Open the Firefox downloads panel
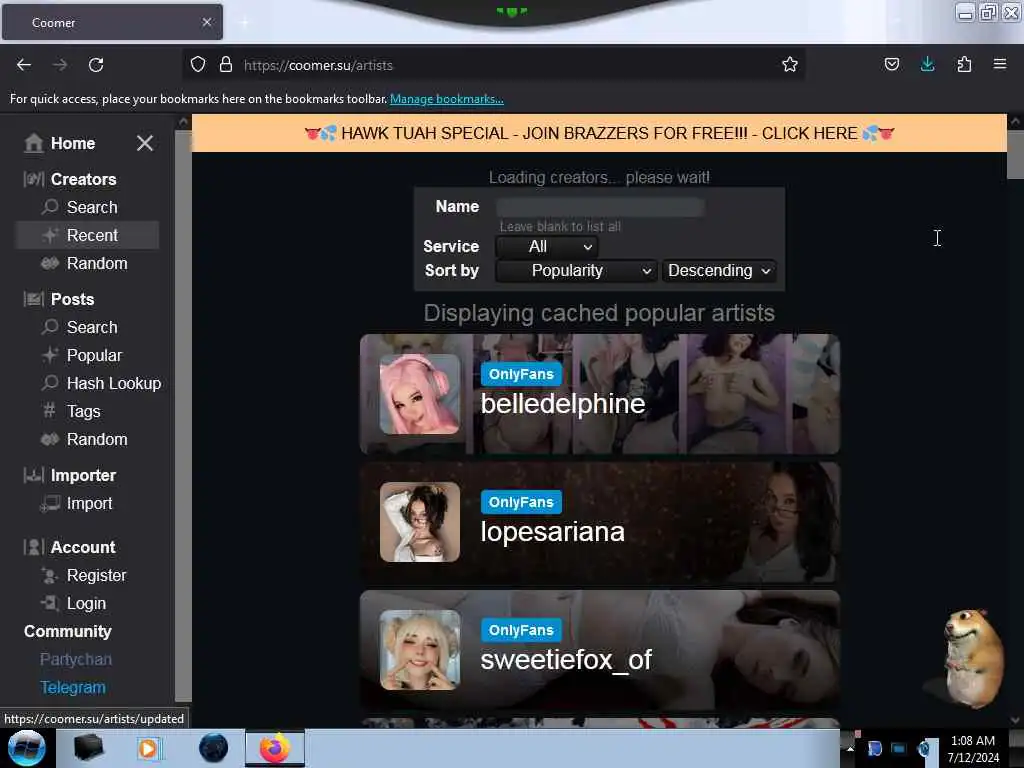This screenshot has height=768, width=1024. click(927, 64)
